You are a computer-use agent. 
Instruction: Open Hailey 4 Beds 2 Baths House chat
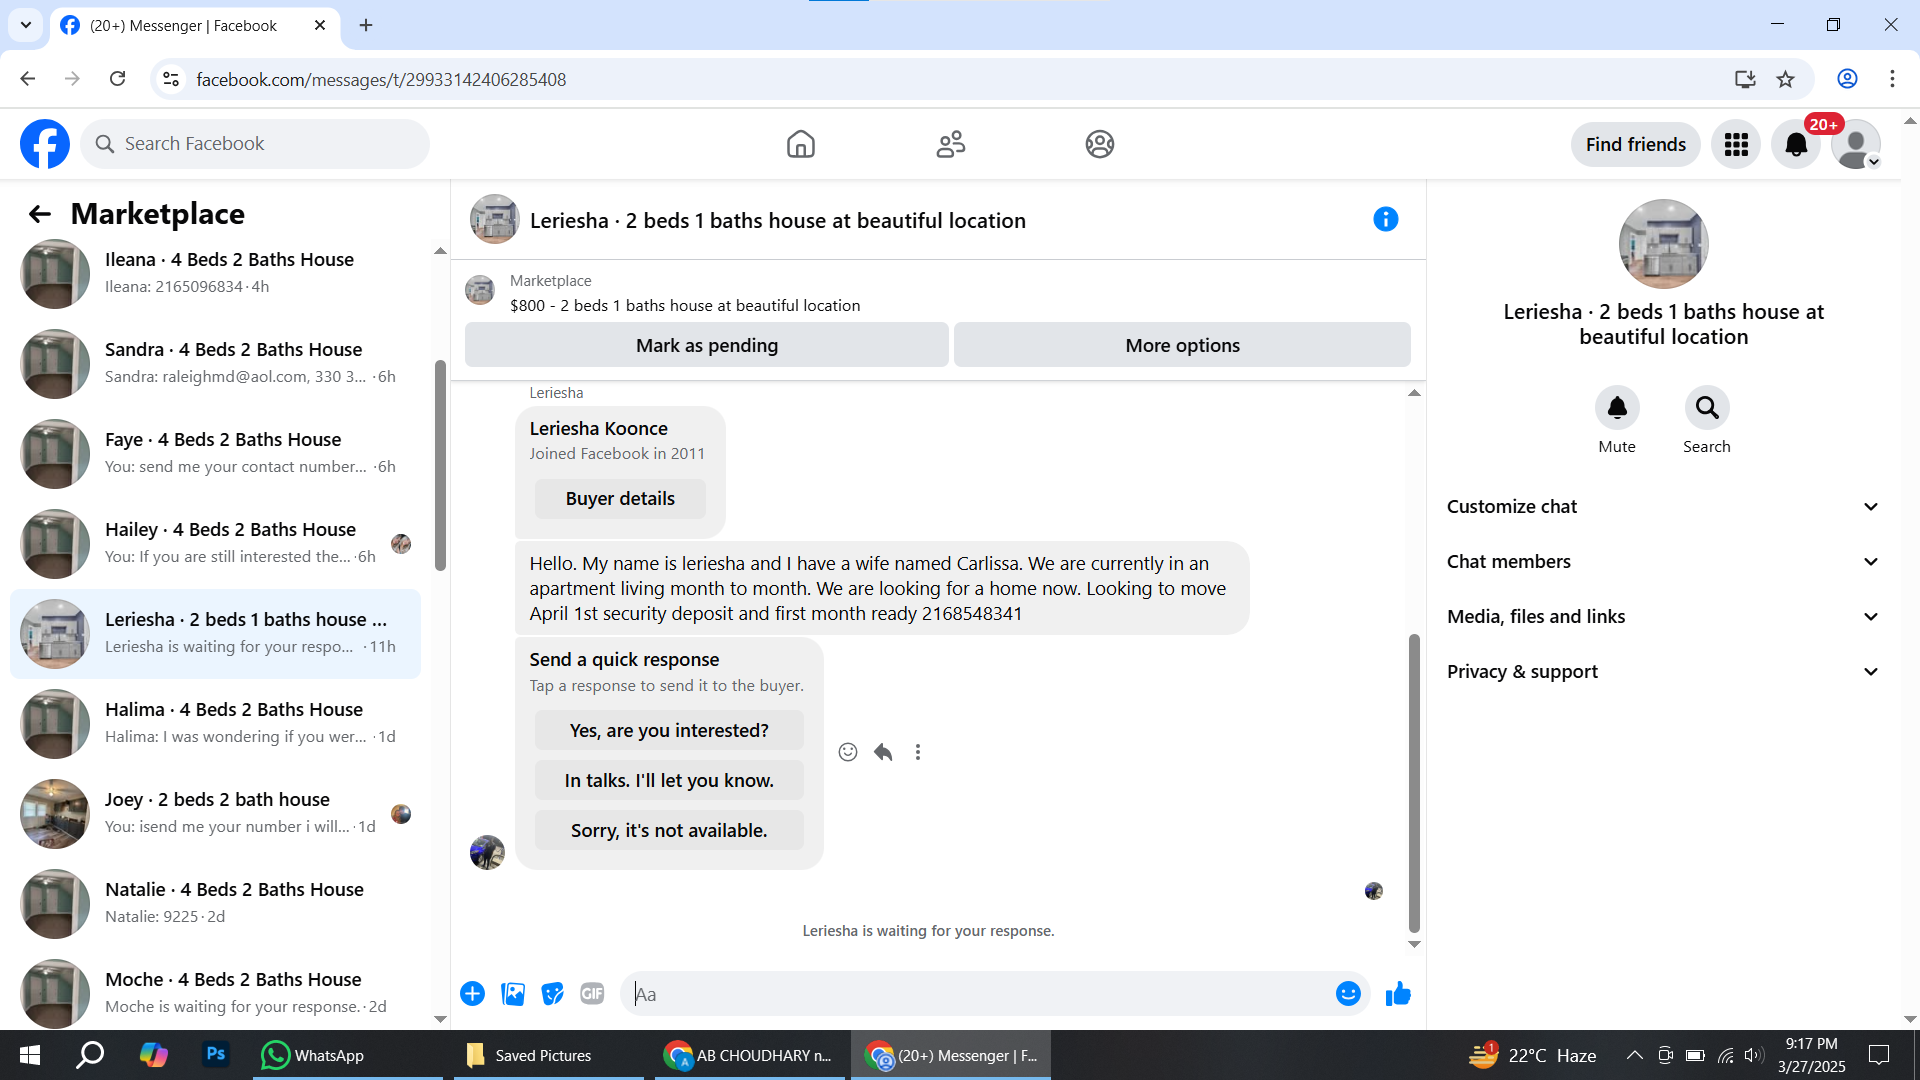pyautogui.click(x=215, y=543)
